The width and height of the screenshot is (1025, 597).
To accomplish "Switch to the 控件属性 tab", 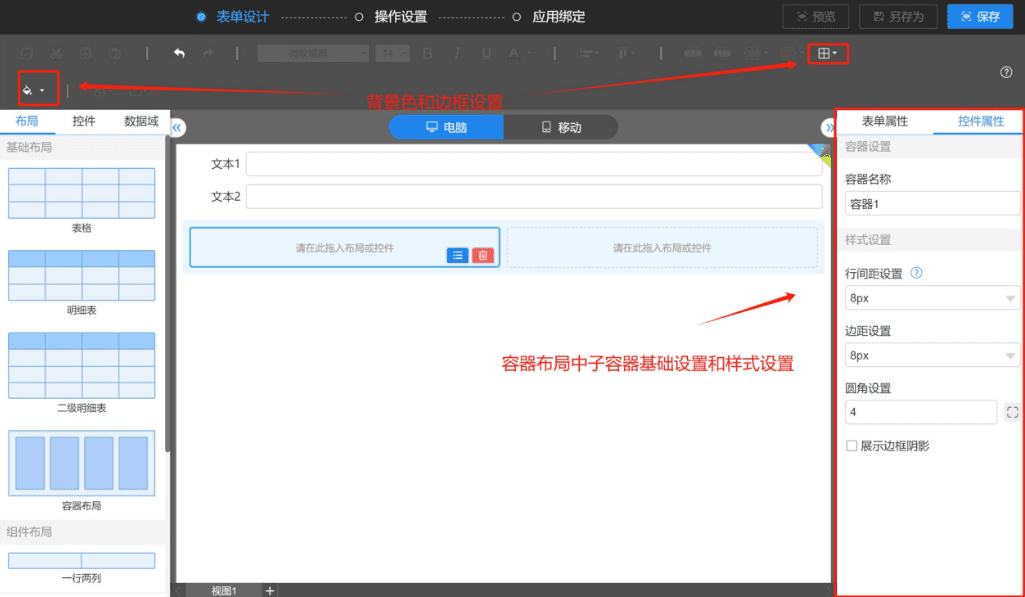I will tap(981, 121).
